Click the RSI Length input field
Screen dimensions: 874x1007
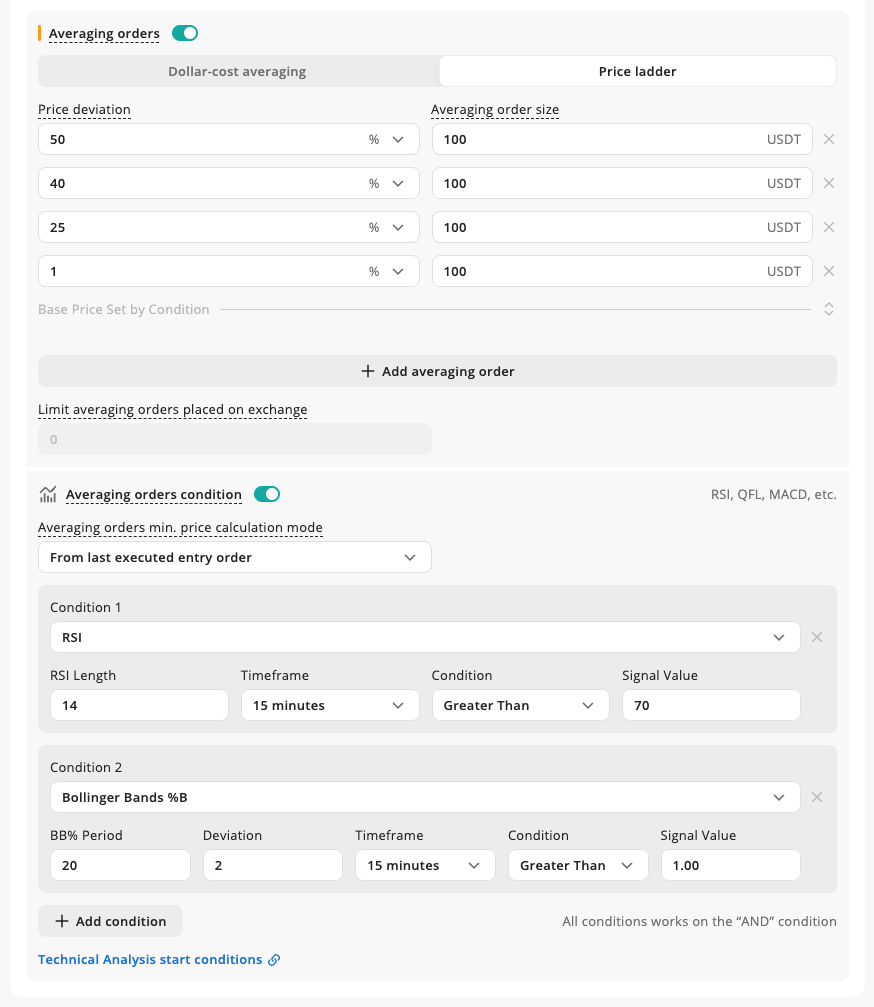click(x=139, y=705)
